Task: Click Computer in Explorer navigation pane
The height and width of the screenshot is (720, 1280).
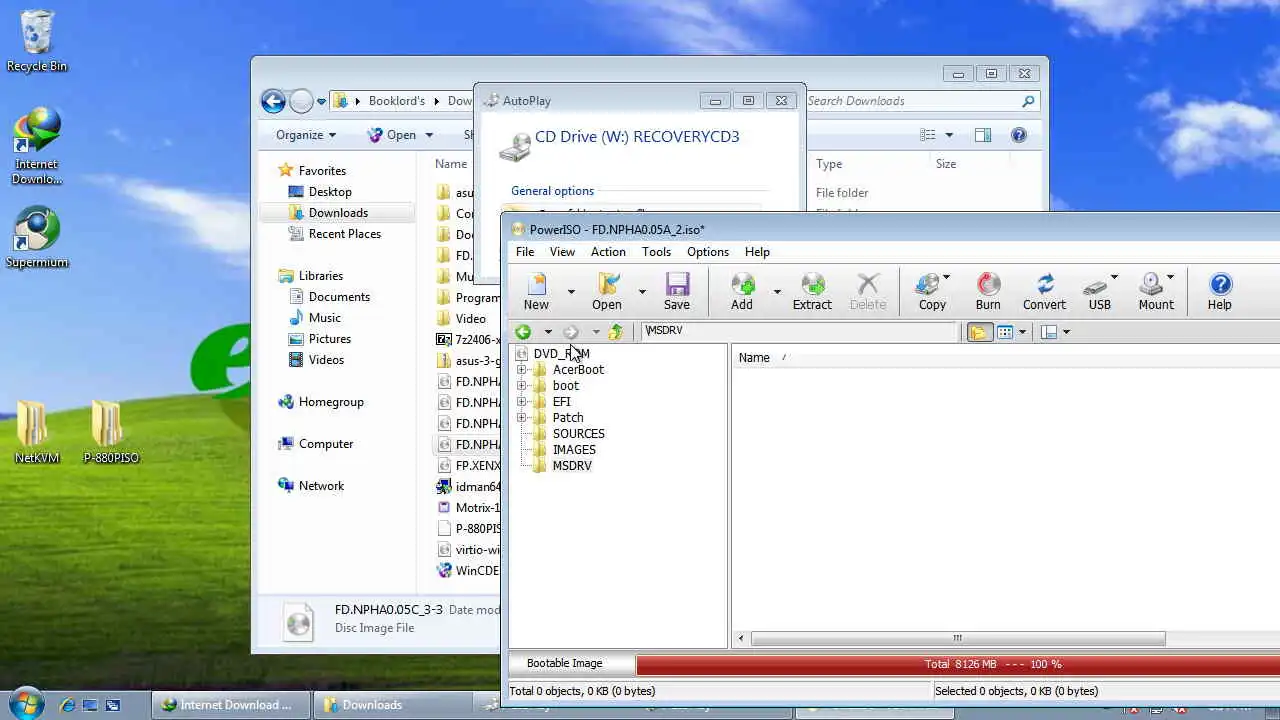Action: pos(326,444)
